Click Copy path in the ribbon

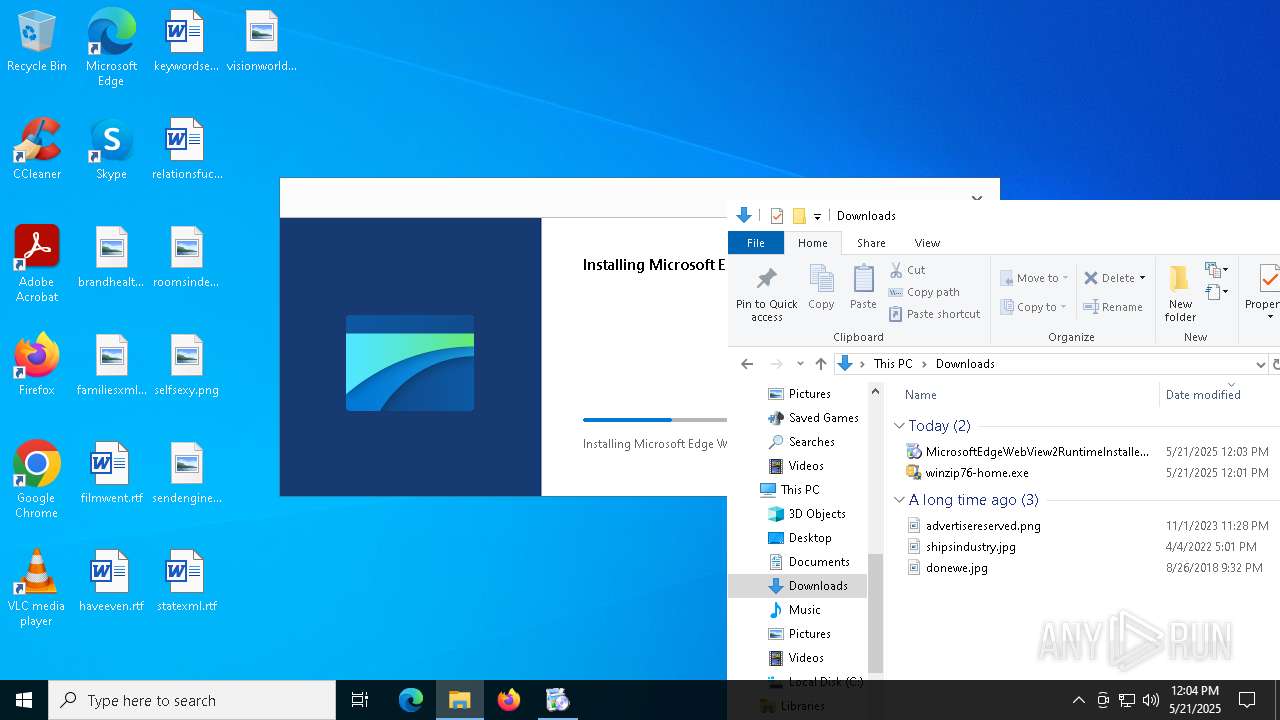[x=925, y=292]
